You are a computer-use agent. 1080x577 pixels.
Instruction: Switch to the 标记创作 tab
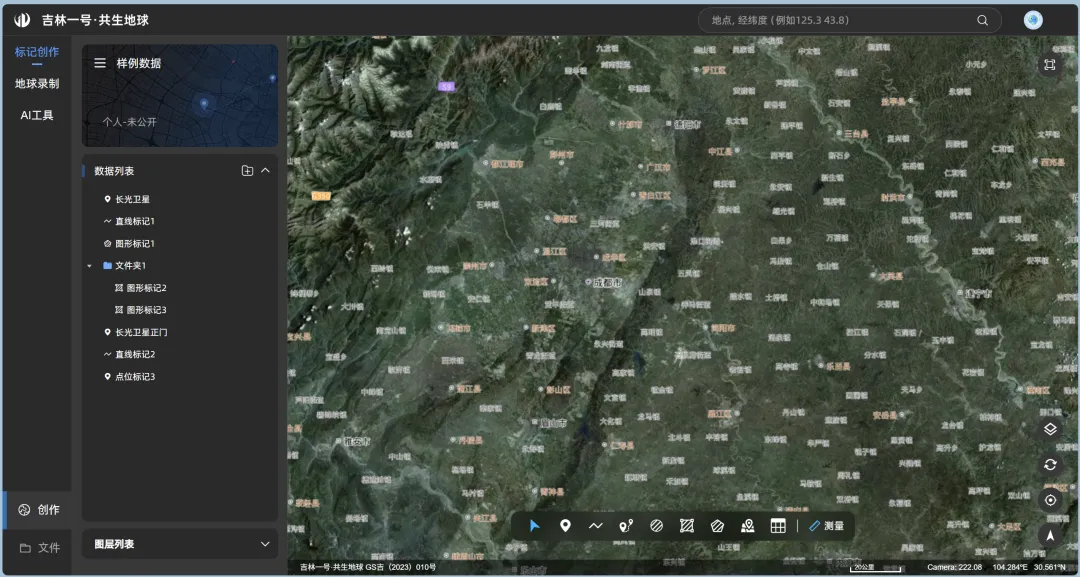pyautogui.click(x=37, y=52)
